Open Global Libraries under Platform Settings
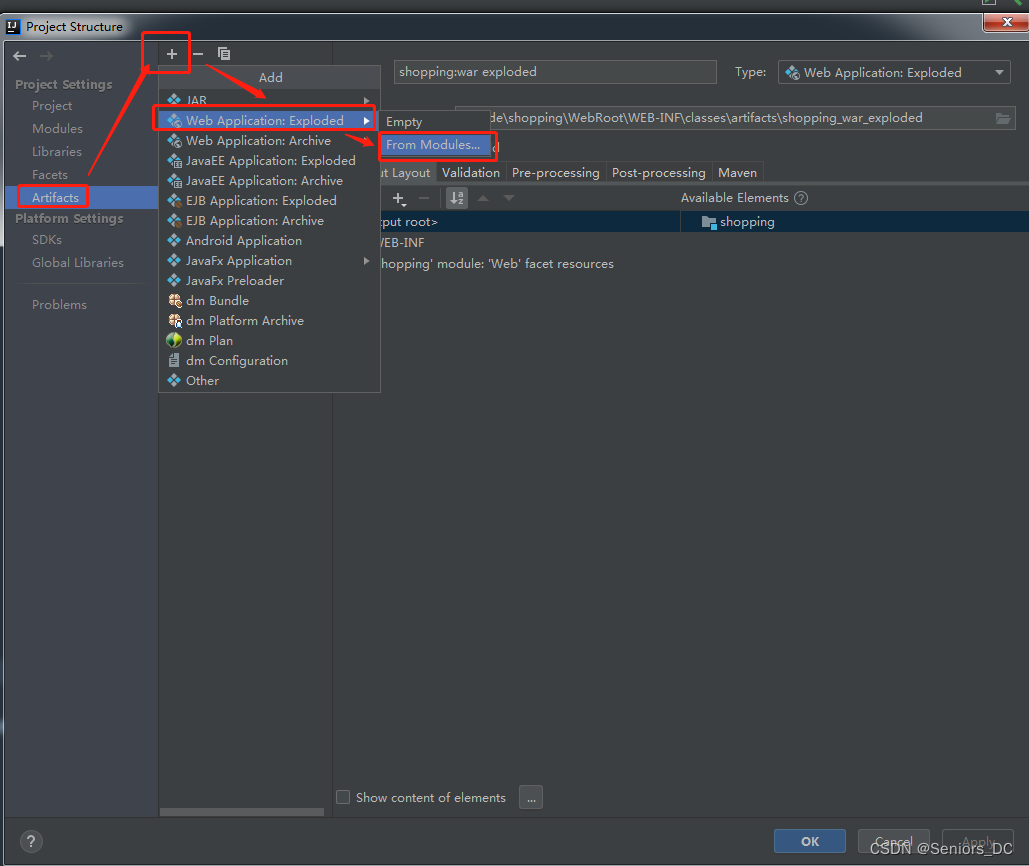Viewport: 1029px width, 866px height. coord(77,262)
